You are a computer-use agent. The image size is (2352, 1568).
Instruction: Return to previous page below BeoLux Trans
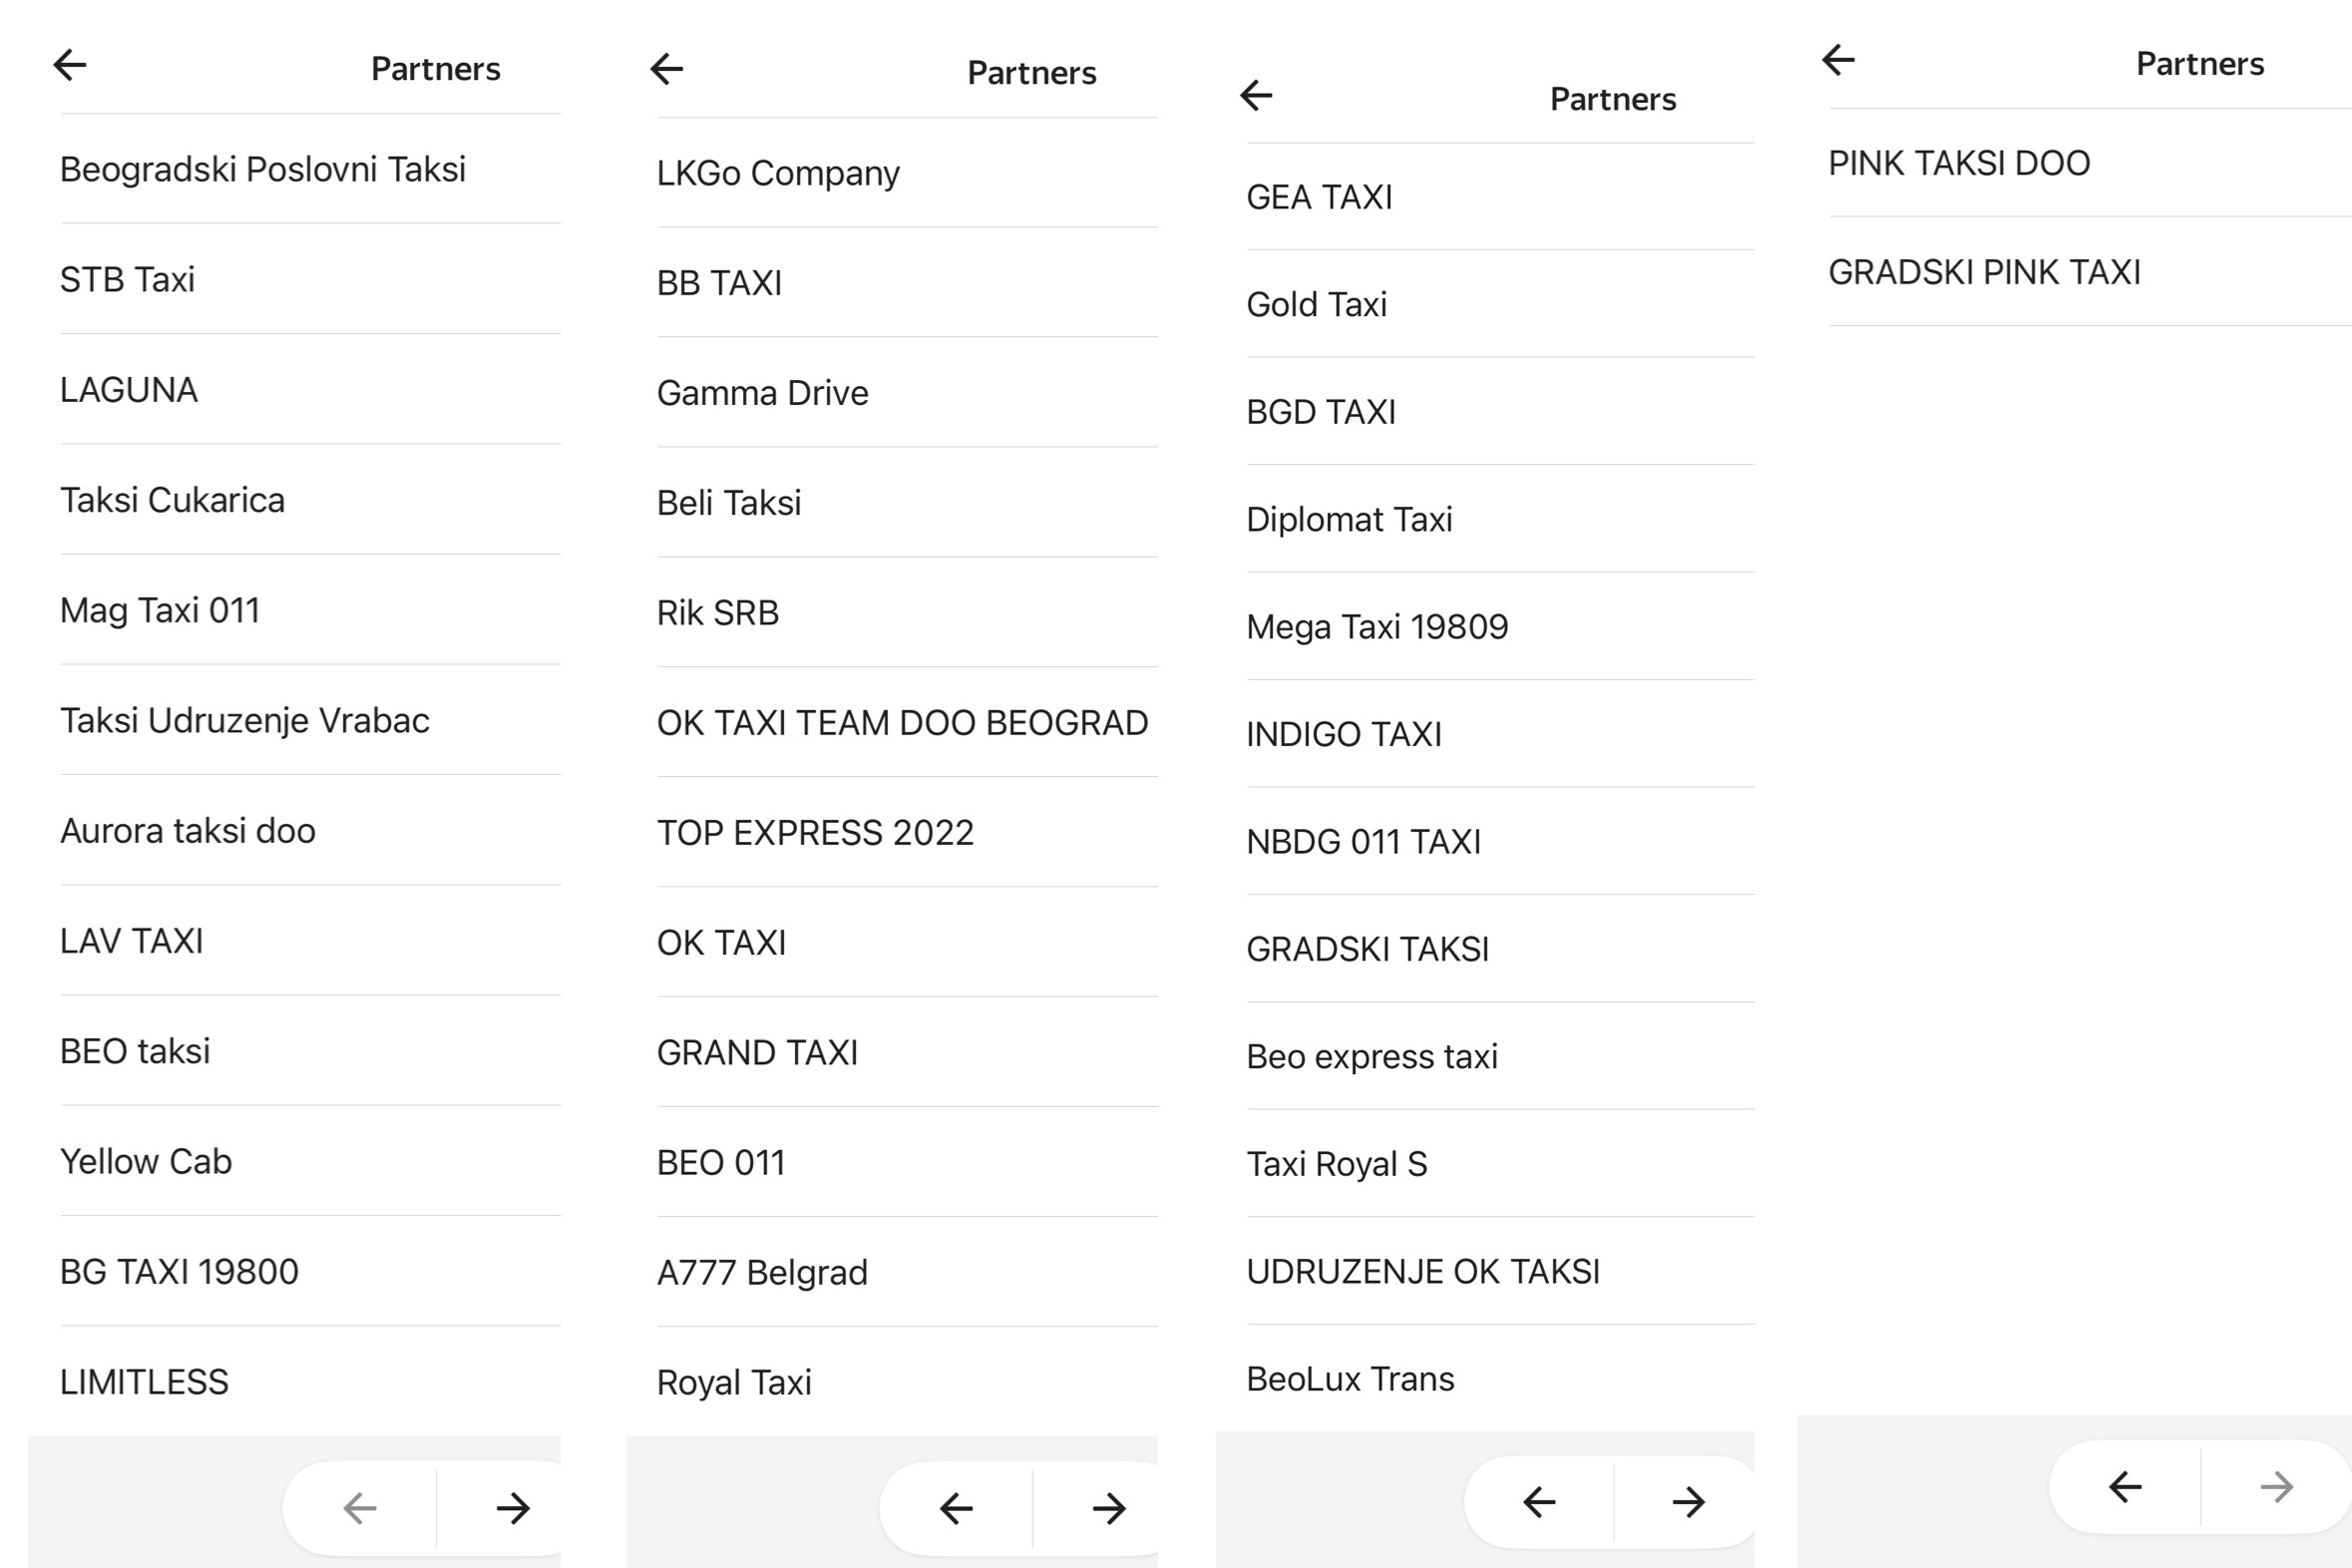click(1539, 1502)
